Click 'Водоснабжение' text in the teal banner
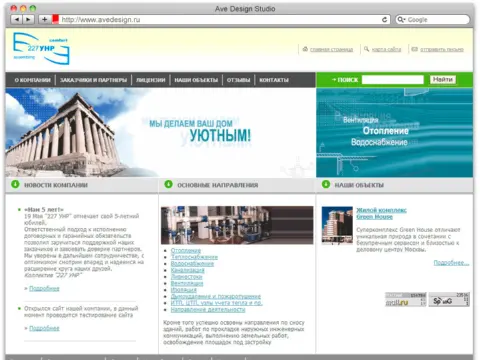The width and height of the screenshot is (480, 360). [379, 142]
